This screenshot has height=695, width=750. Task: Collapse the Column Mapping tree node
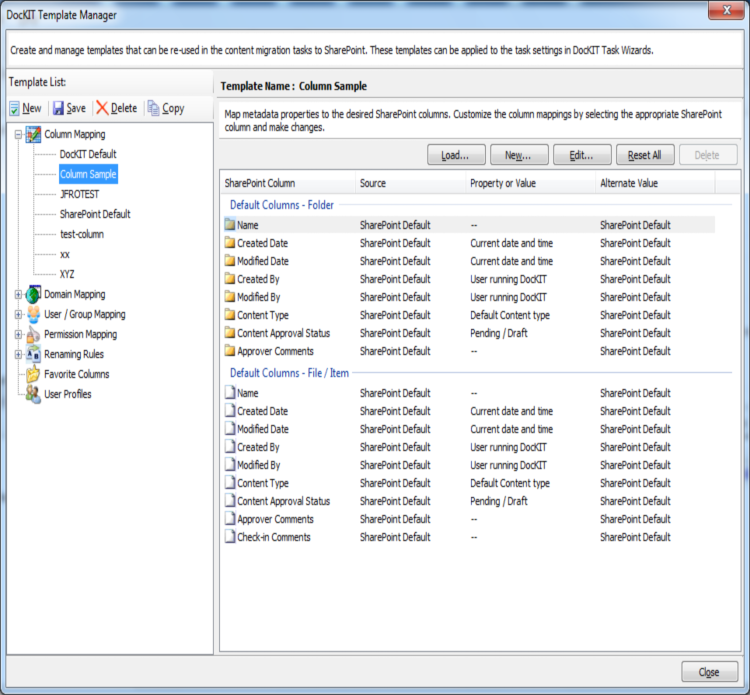(18, 135)
